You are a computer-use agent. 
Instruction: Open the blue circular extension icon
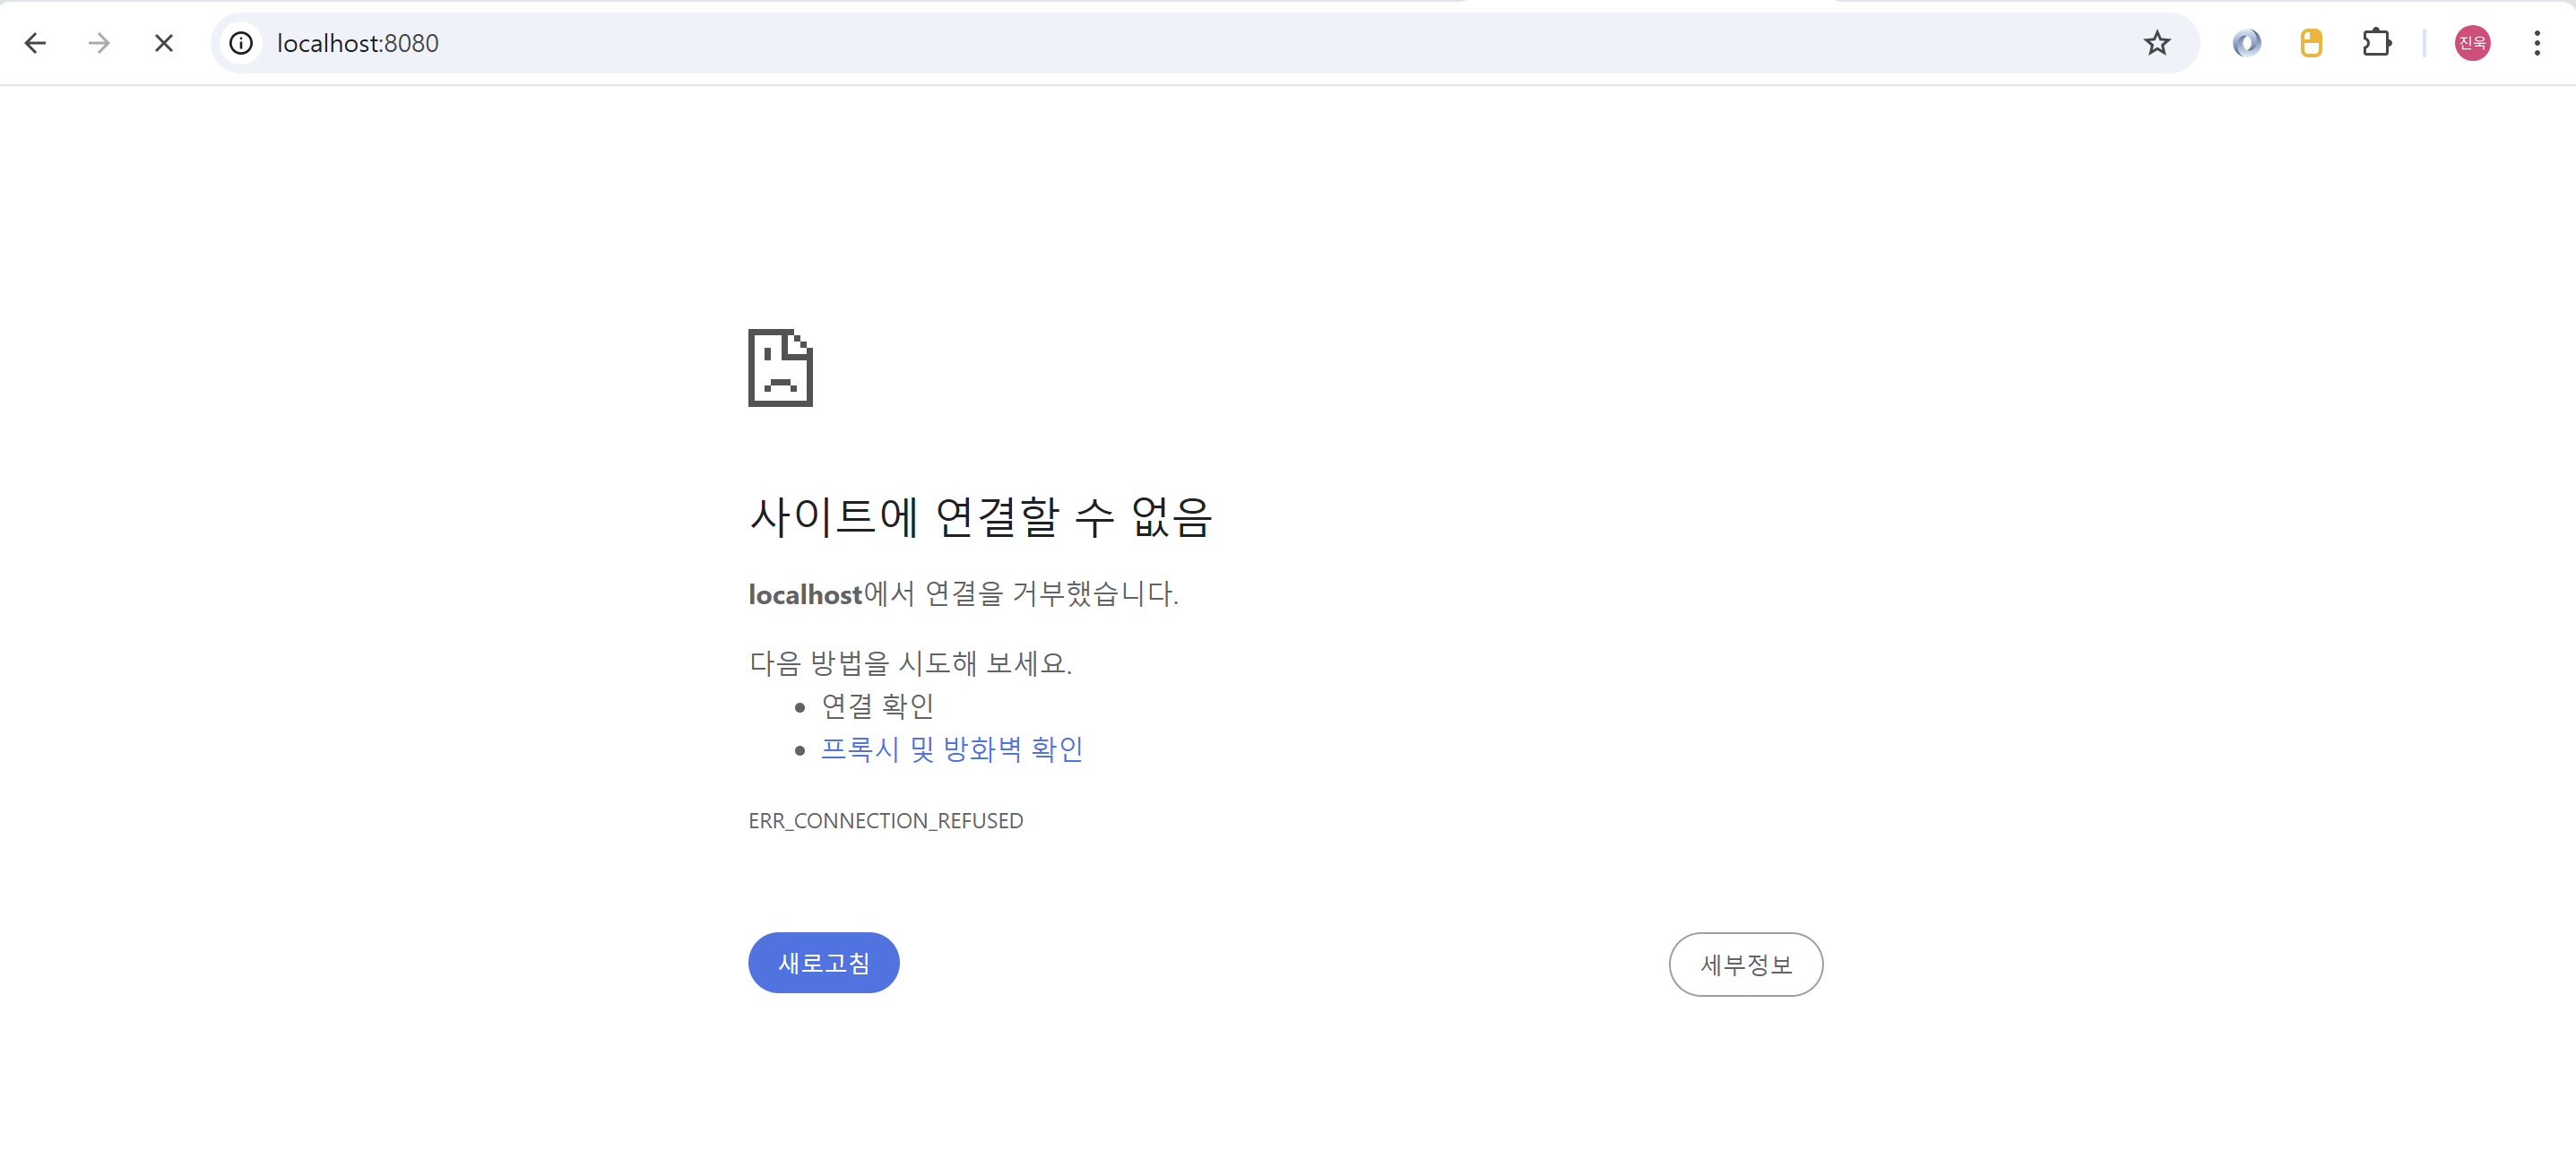[x=2246, y=43]
